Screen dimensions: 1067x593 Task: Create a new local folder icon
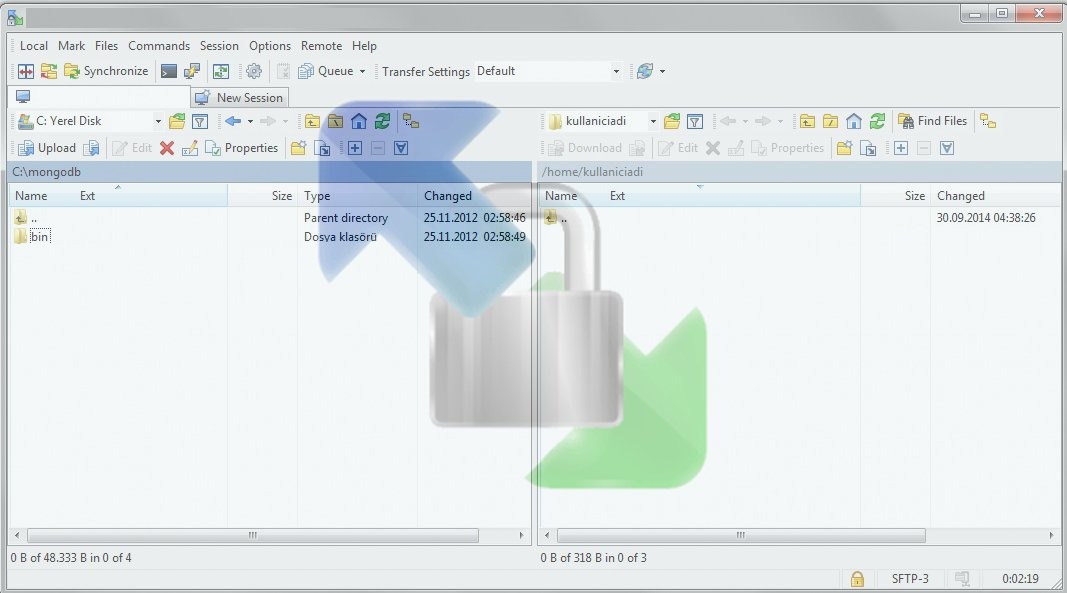coord(298,148)
